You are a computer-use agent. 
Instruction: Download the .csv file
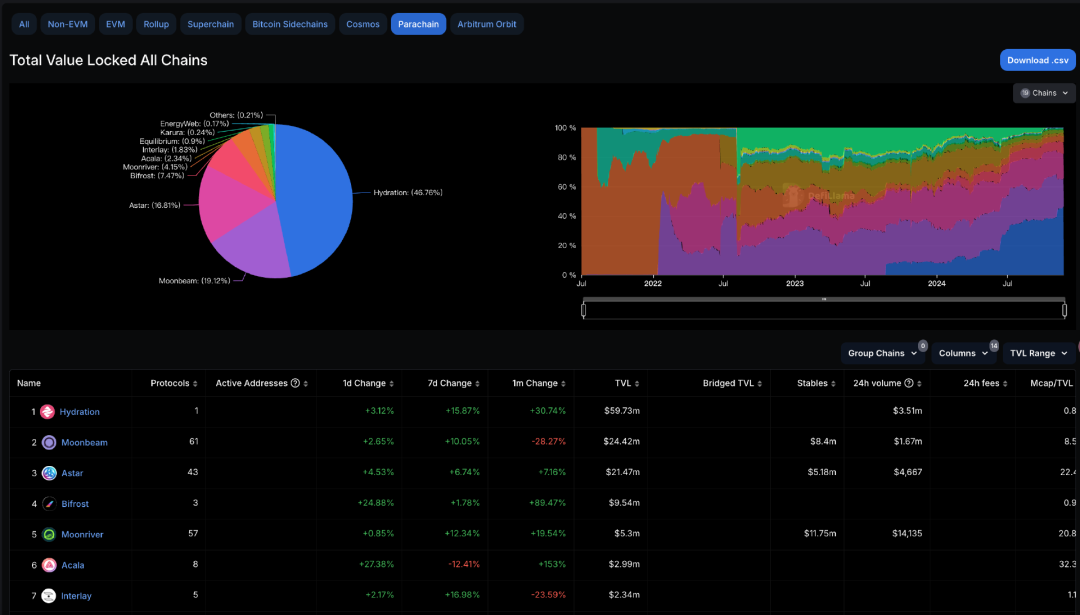click(x=1037, y=60)
